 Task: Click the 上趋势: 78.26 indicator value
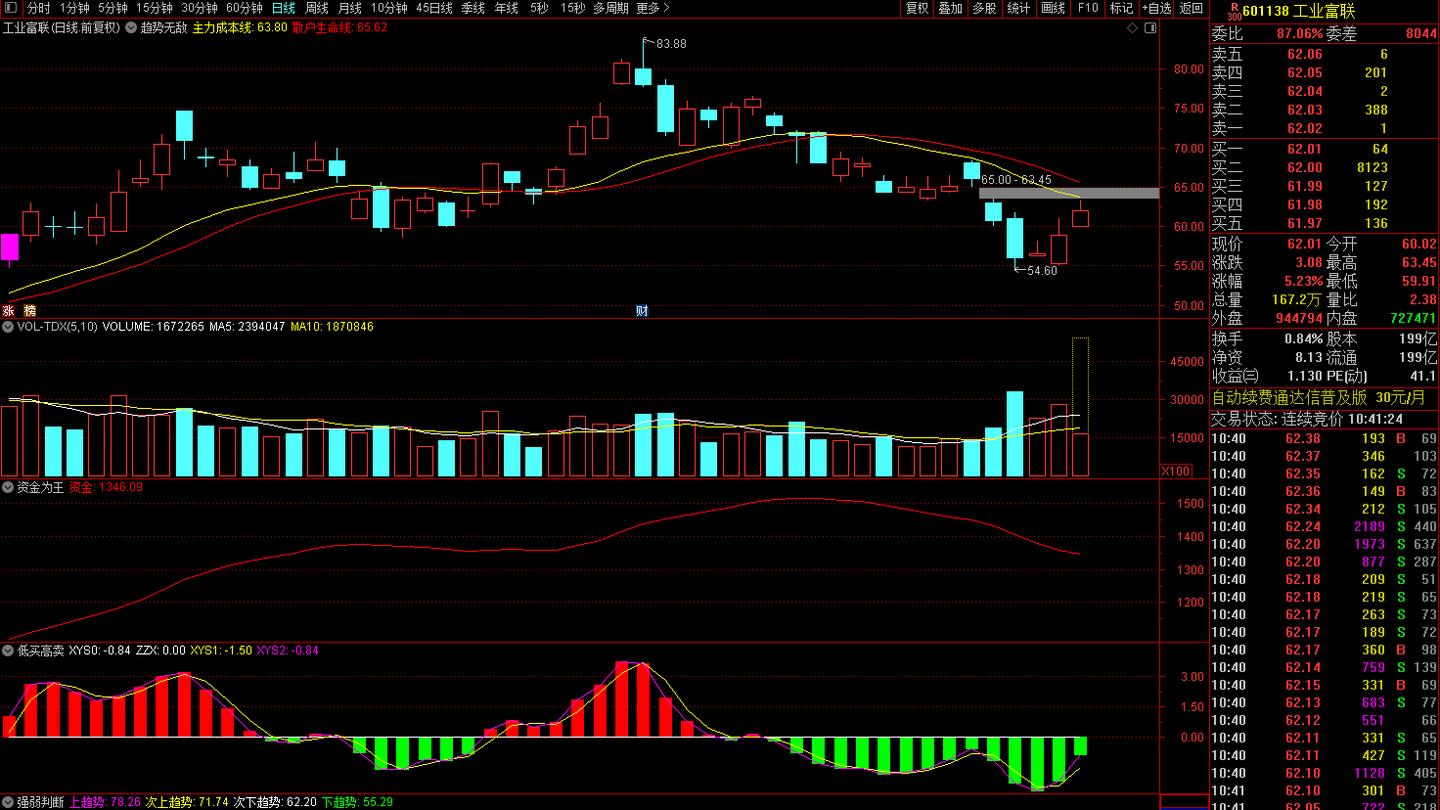click(x=105, y=802)
